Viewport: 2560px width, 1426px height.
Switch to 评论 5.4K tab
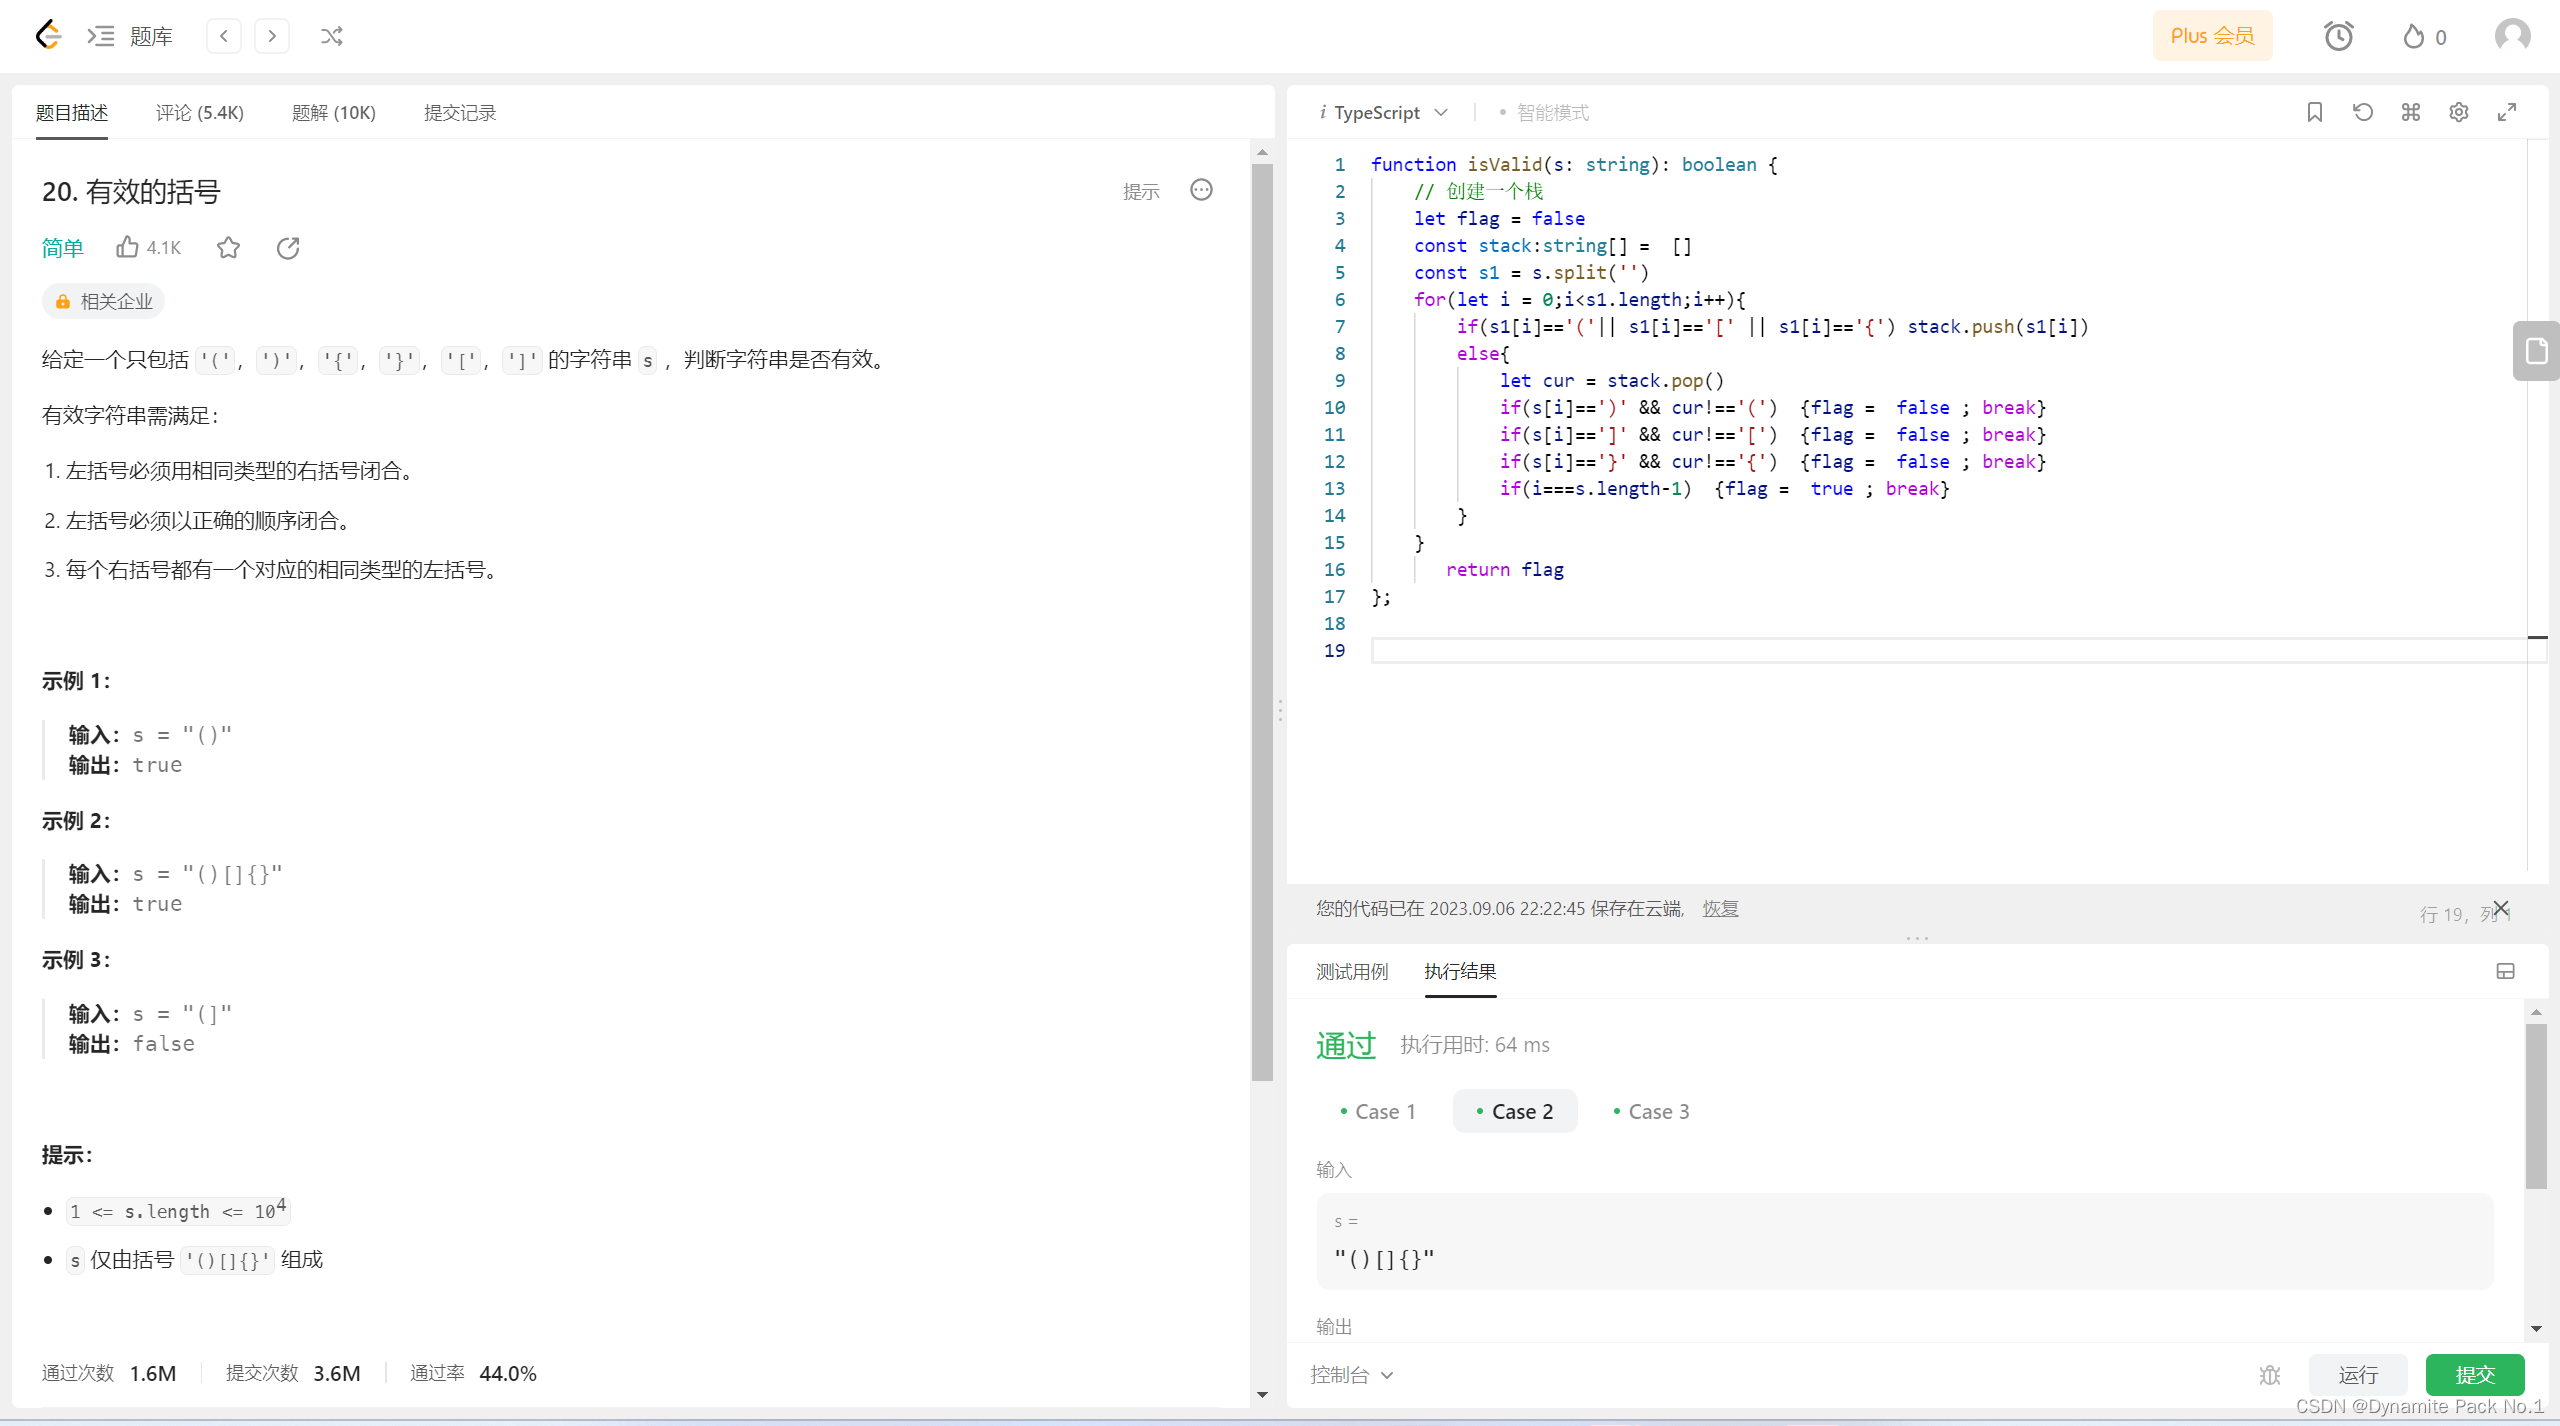pyautogui.click(x=198, y=111)
